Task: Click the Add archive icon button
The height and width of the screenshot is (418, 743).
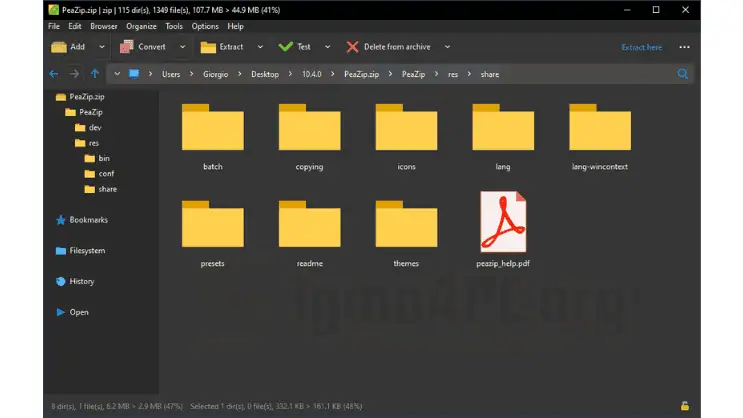Action: [68, 47]
